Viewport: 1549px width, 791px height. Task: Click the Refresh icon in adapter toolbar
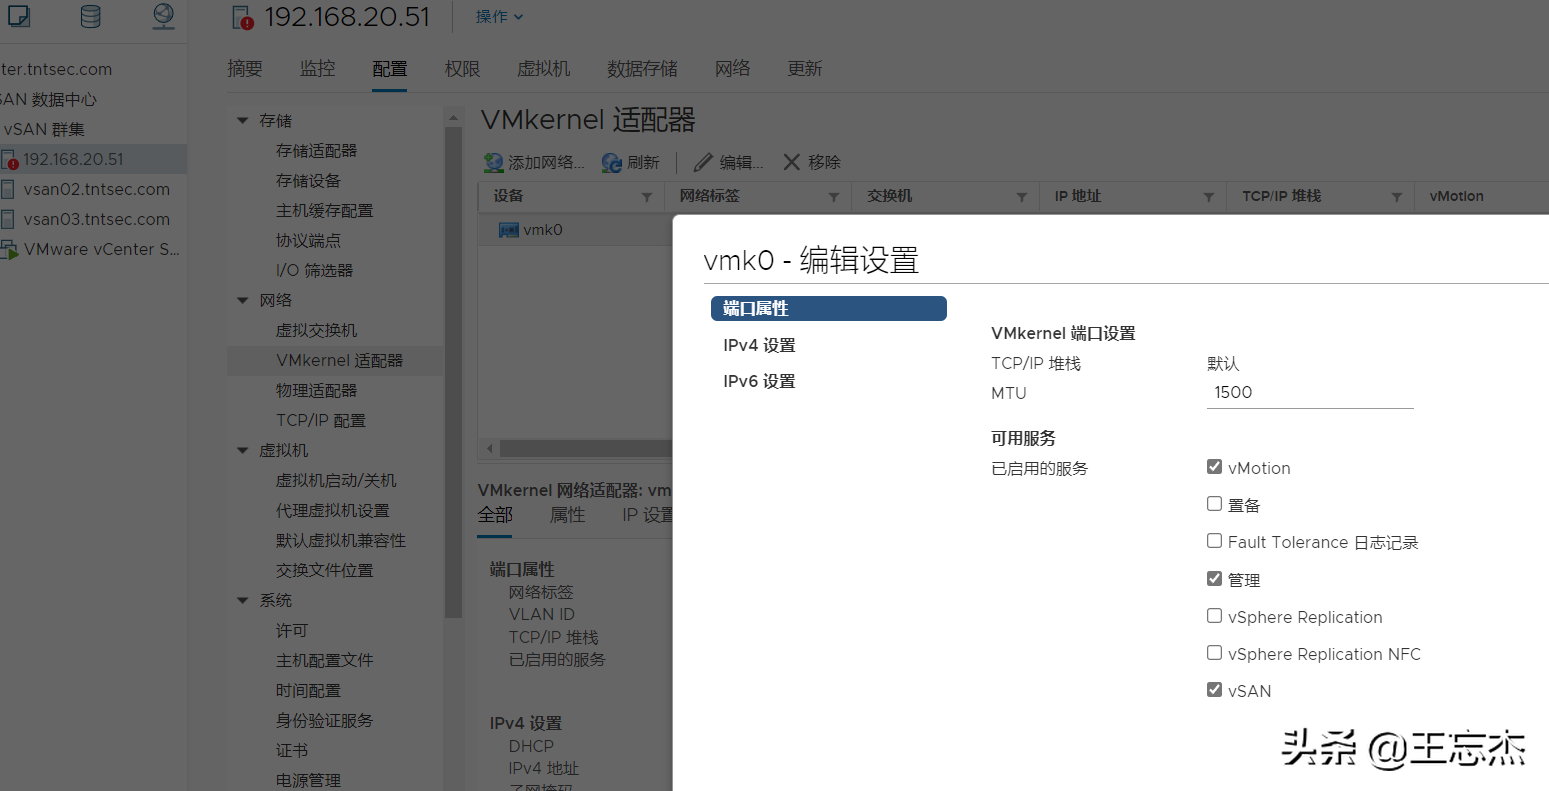(612, 162)
